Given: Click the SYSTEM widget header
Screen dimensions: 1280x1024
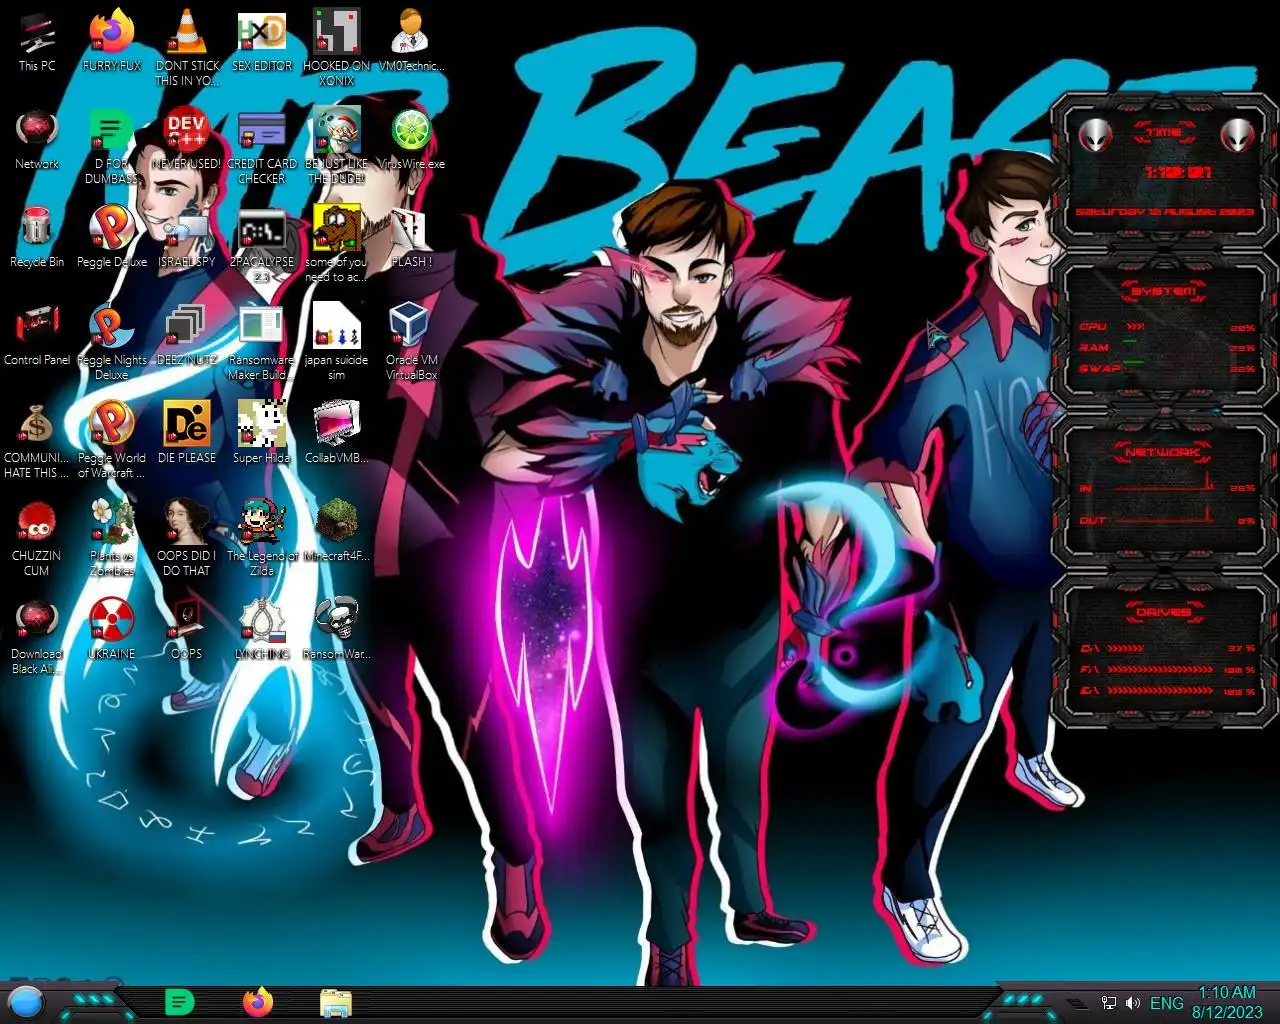Looking at the screenshot, I should tap(1164, 291).
